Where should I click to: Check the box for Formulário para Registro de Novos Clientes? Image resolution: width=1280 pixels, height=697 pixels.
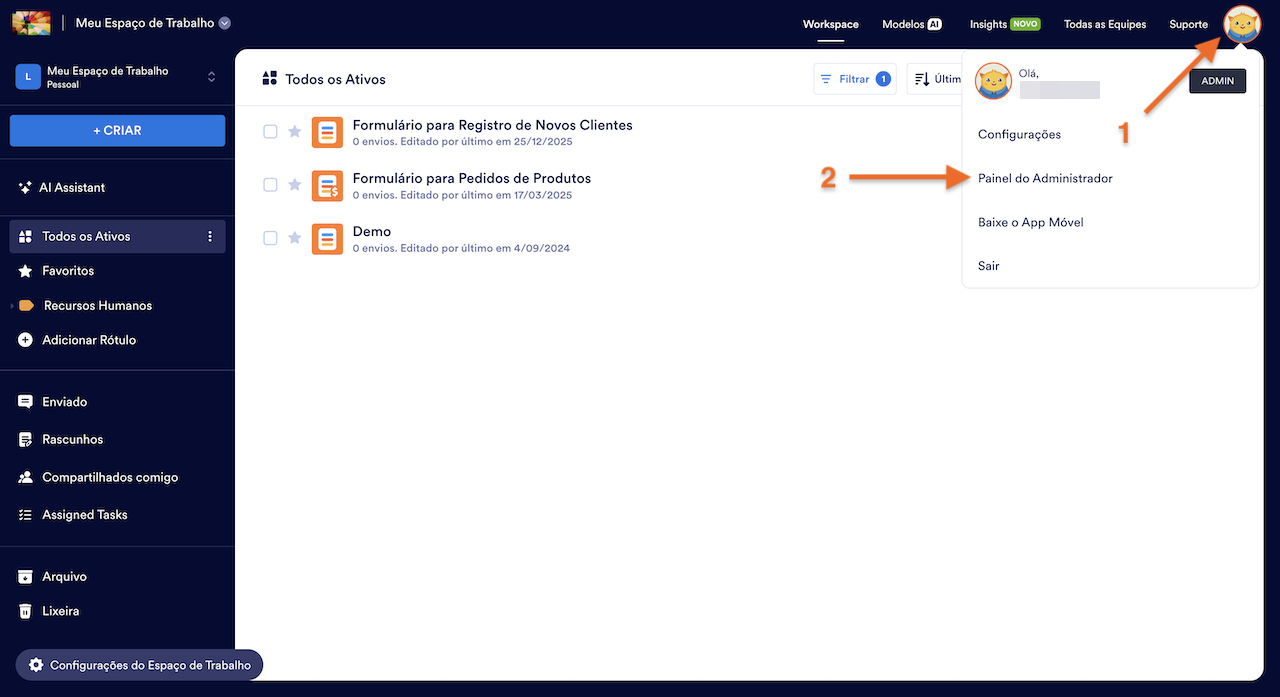point(270,132)
